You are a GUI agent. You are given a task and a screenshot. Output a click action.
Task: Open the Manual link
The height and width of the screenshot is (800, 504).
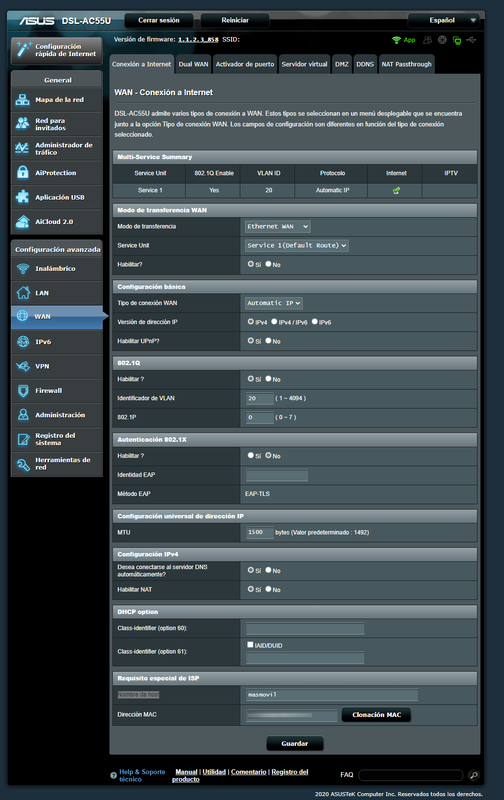(186, 772)
